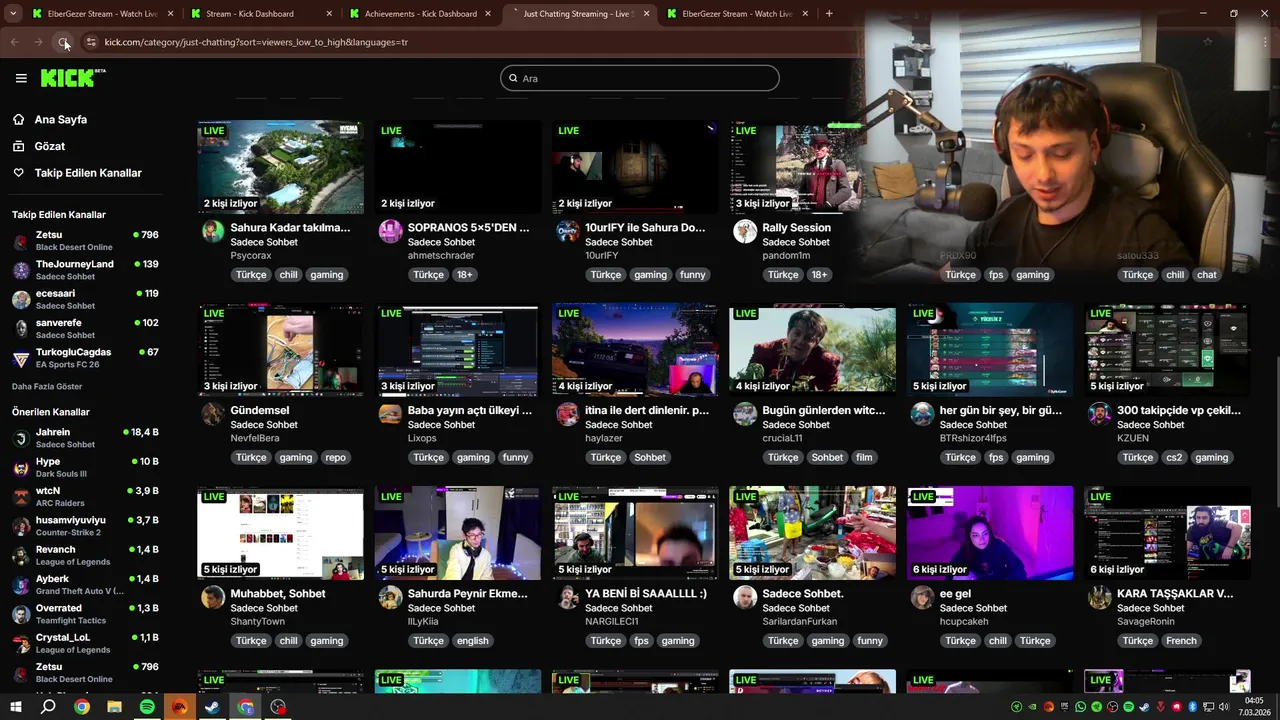Open Crystal_LoL channel in recommended list
1280x720 pixels.
[85, 643]
